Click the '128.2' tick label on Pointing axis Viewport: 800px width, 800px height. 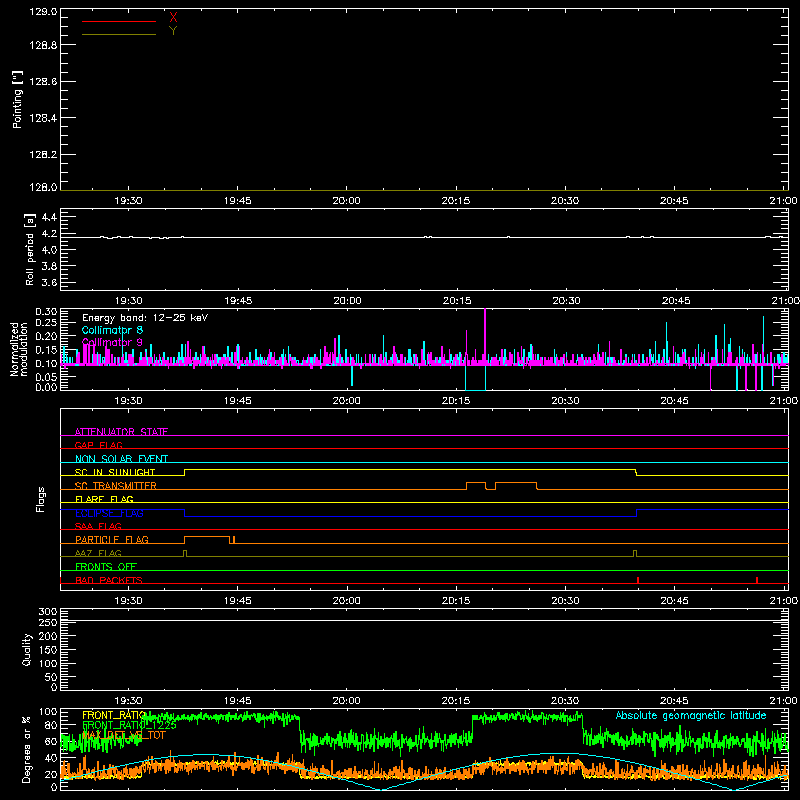coord(43,155)
